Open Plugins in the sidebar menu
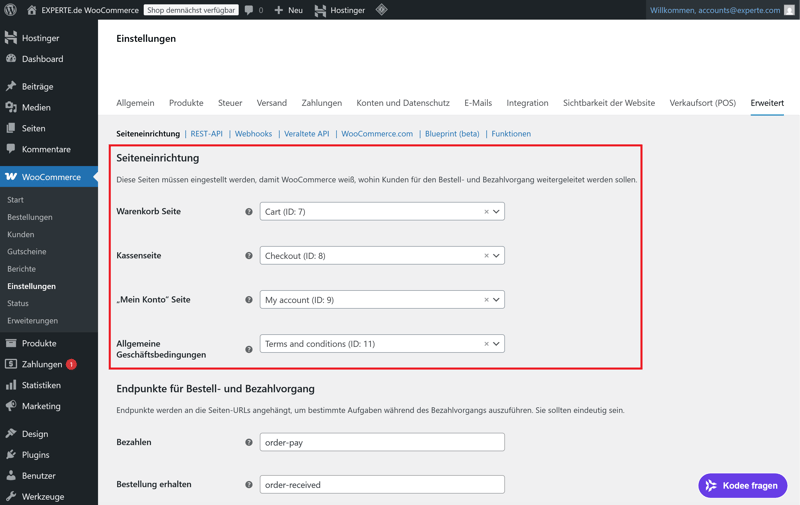The width and height of the screenshot is (800, 505). 35,455
